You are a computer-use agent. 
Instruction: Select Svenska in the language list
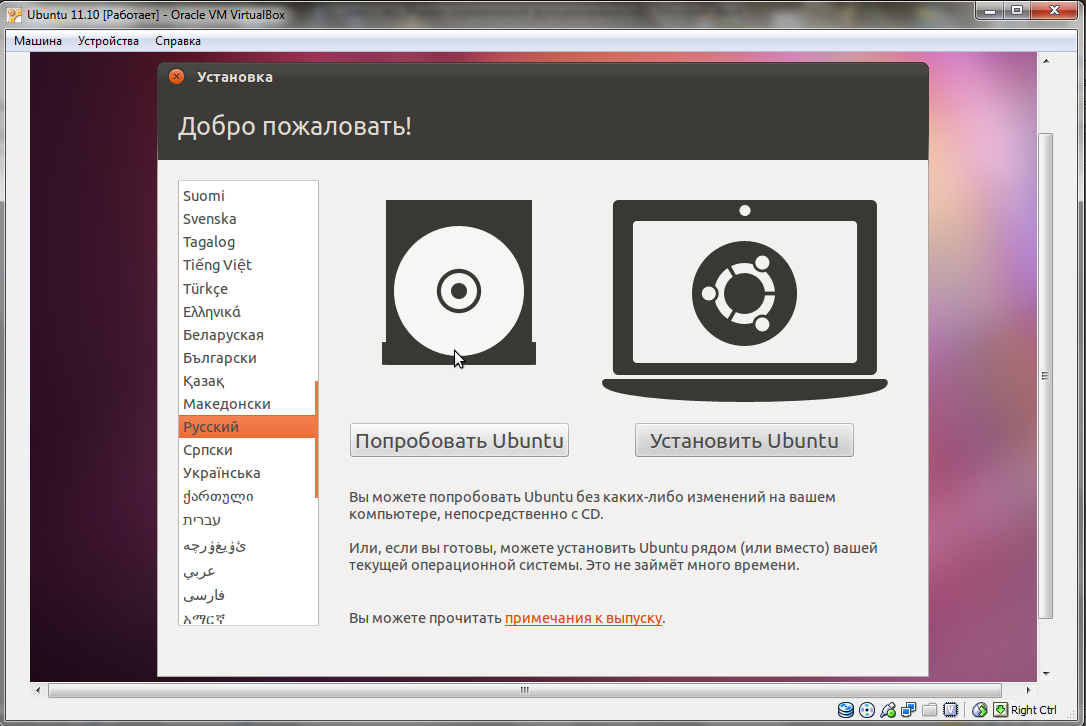click(247, 219)
